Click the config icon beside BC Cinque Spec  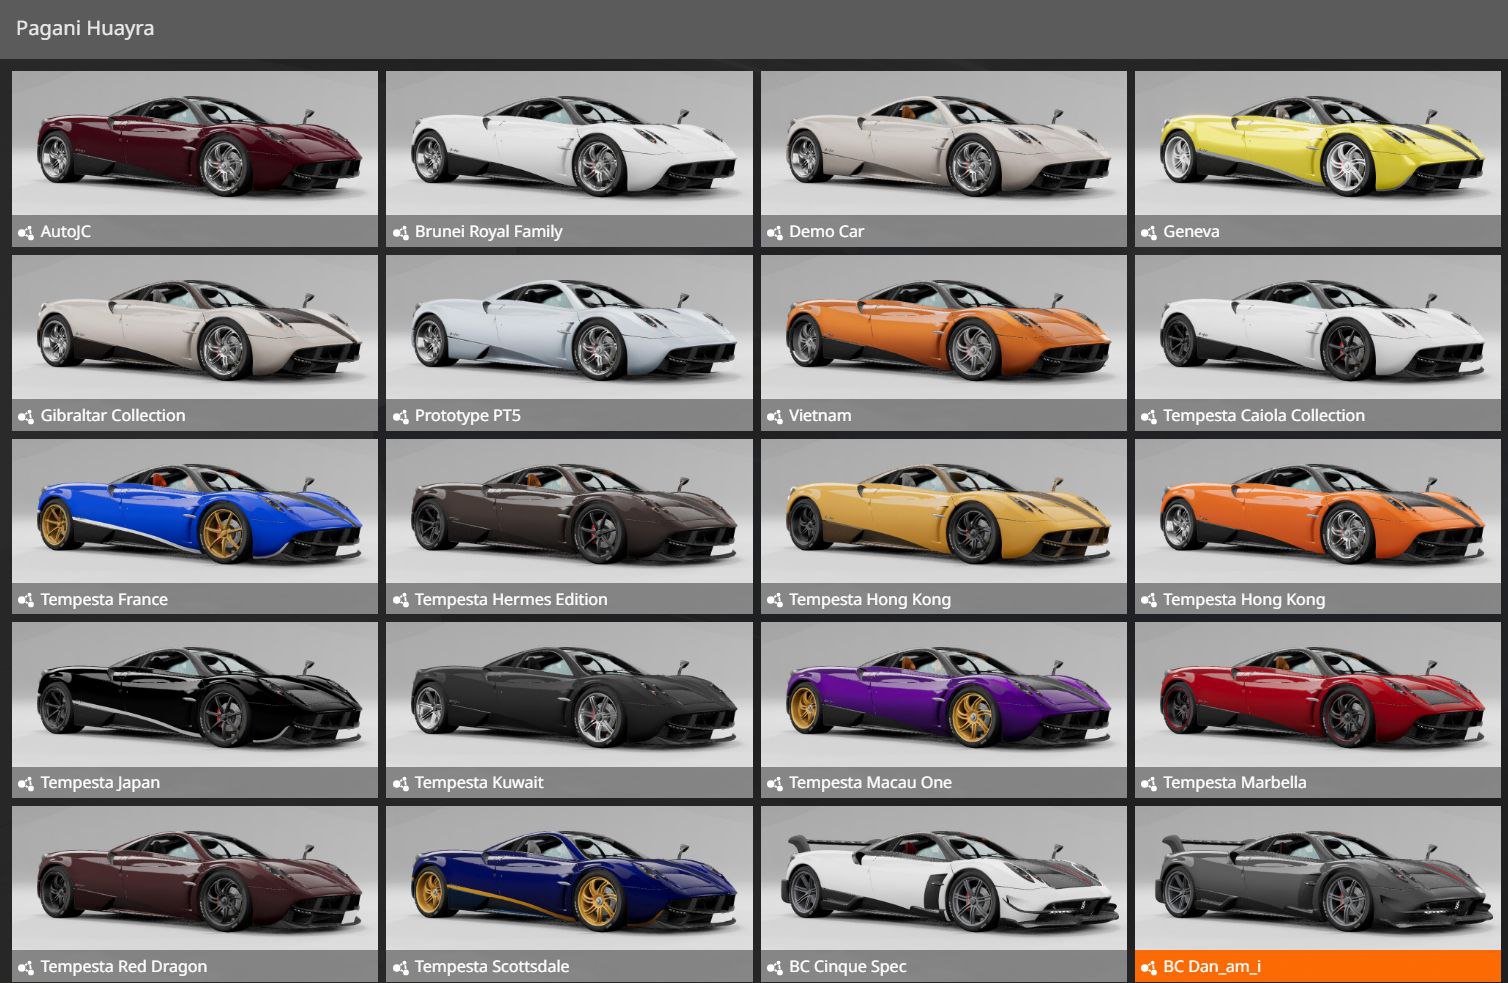point(774,967)
